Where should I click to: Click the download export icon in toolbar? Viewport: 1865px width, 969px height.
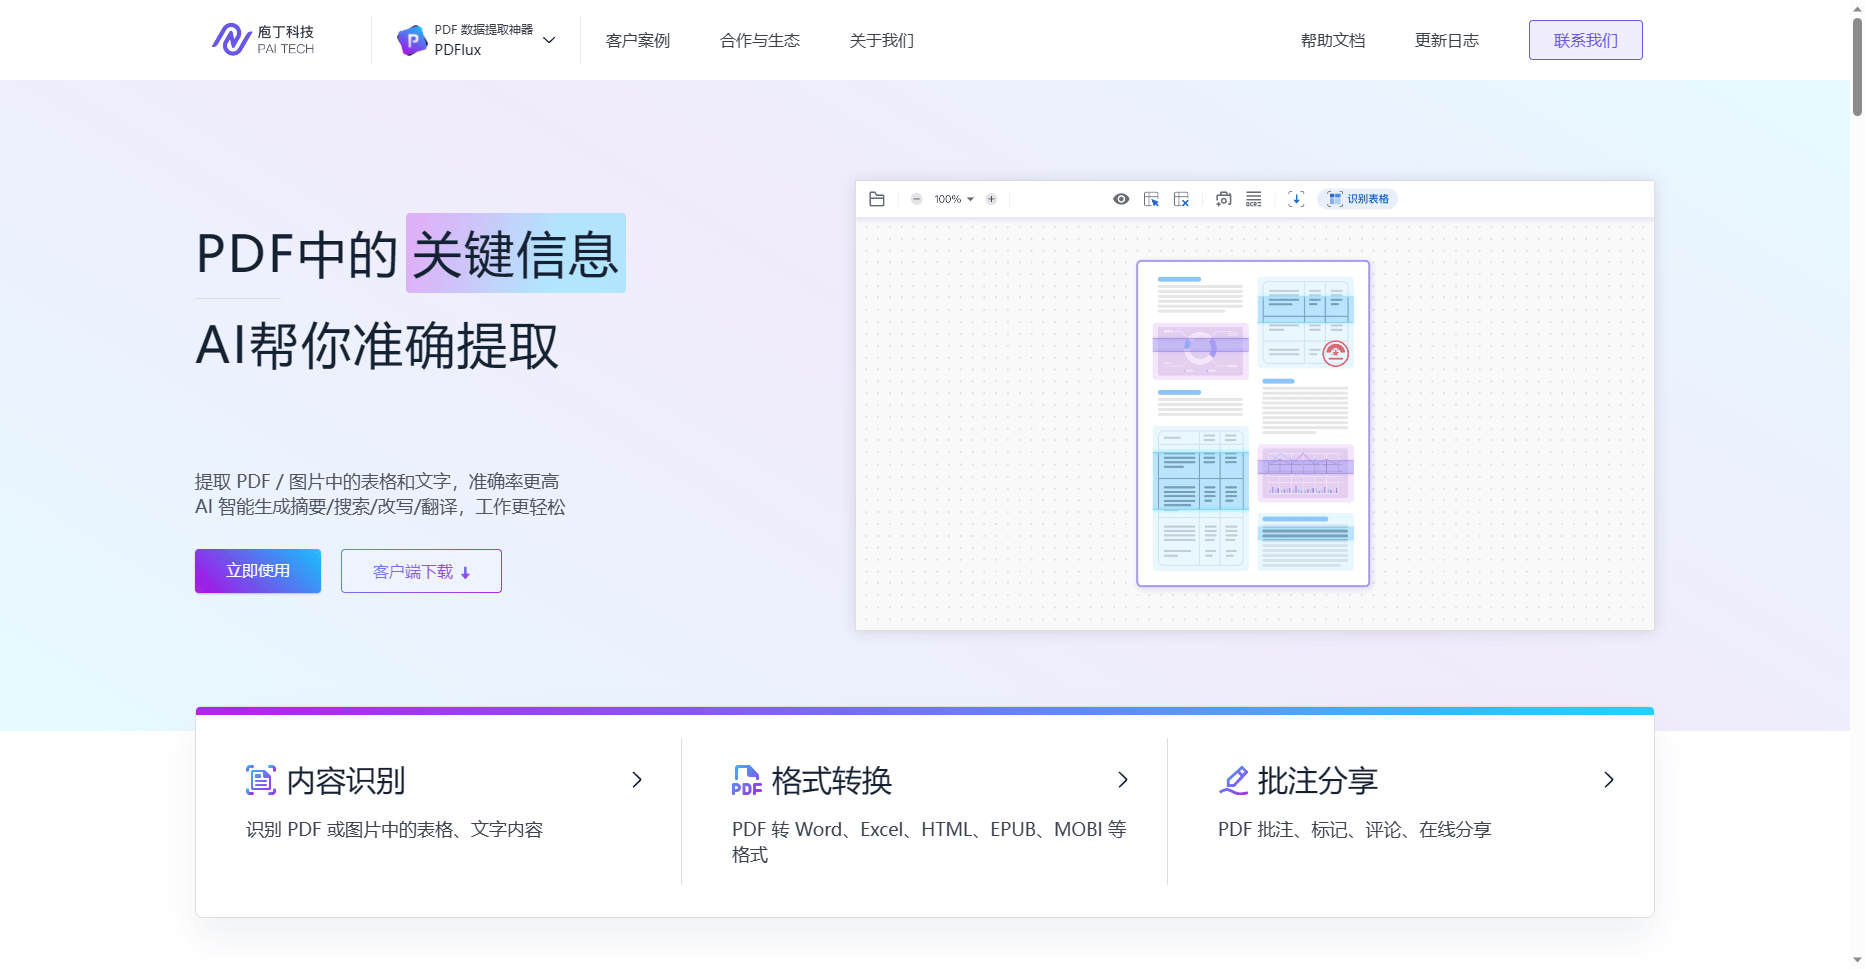(1296, 199)
